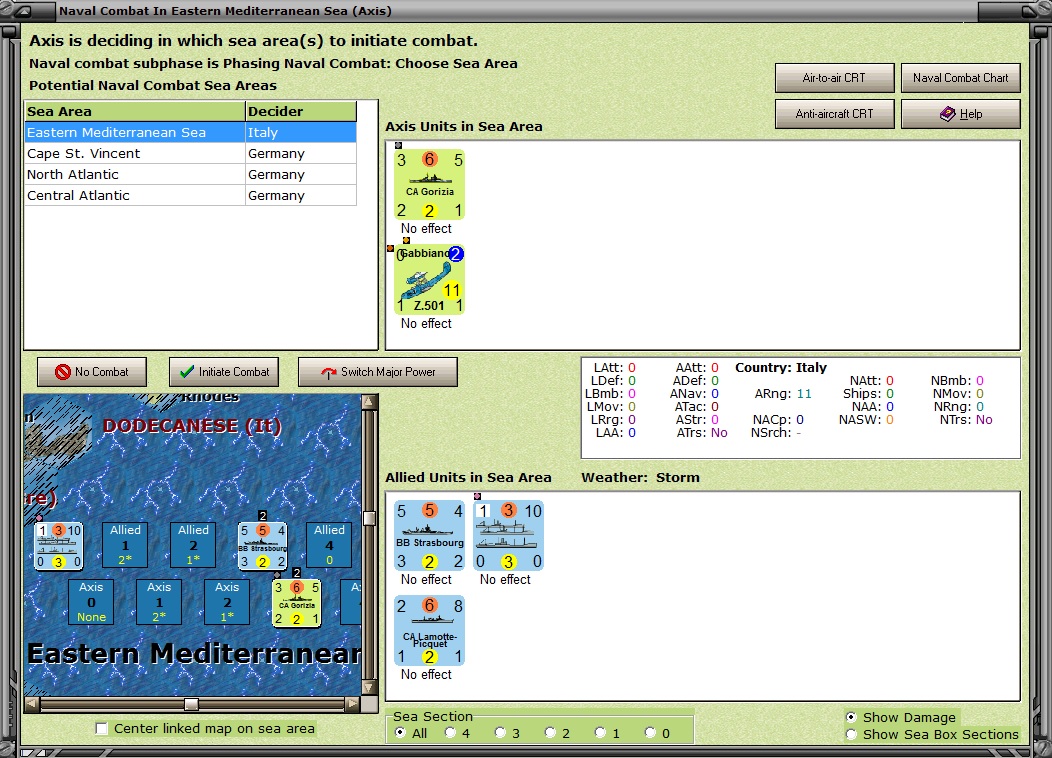1052x758 pixels.
Task: Select the North Atlantic sea area row
Action: (x=191, y=174)
